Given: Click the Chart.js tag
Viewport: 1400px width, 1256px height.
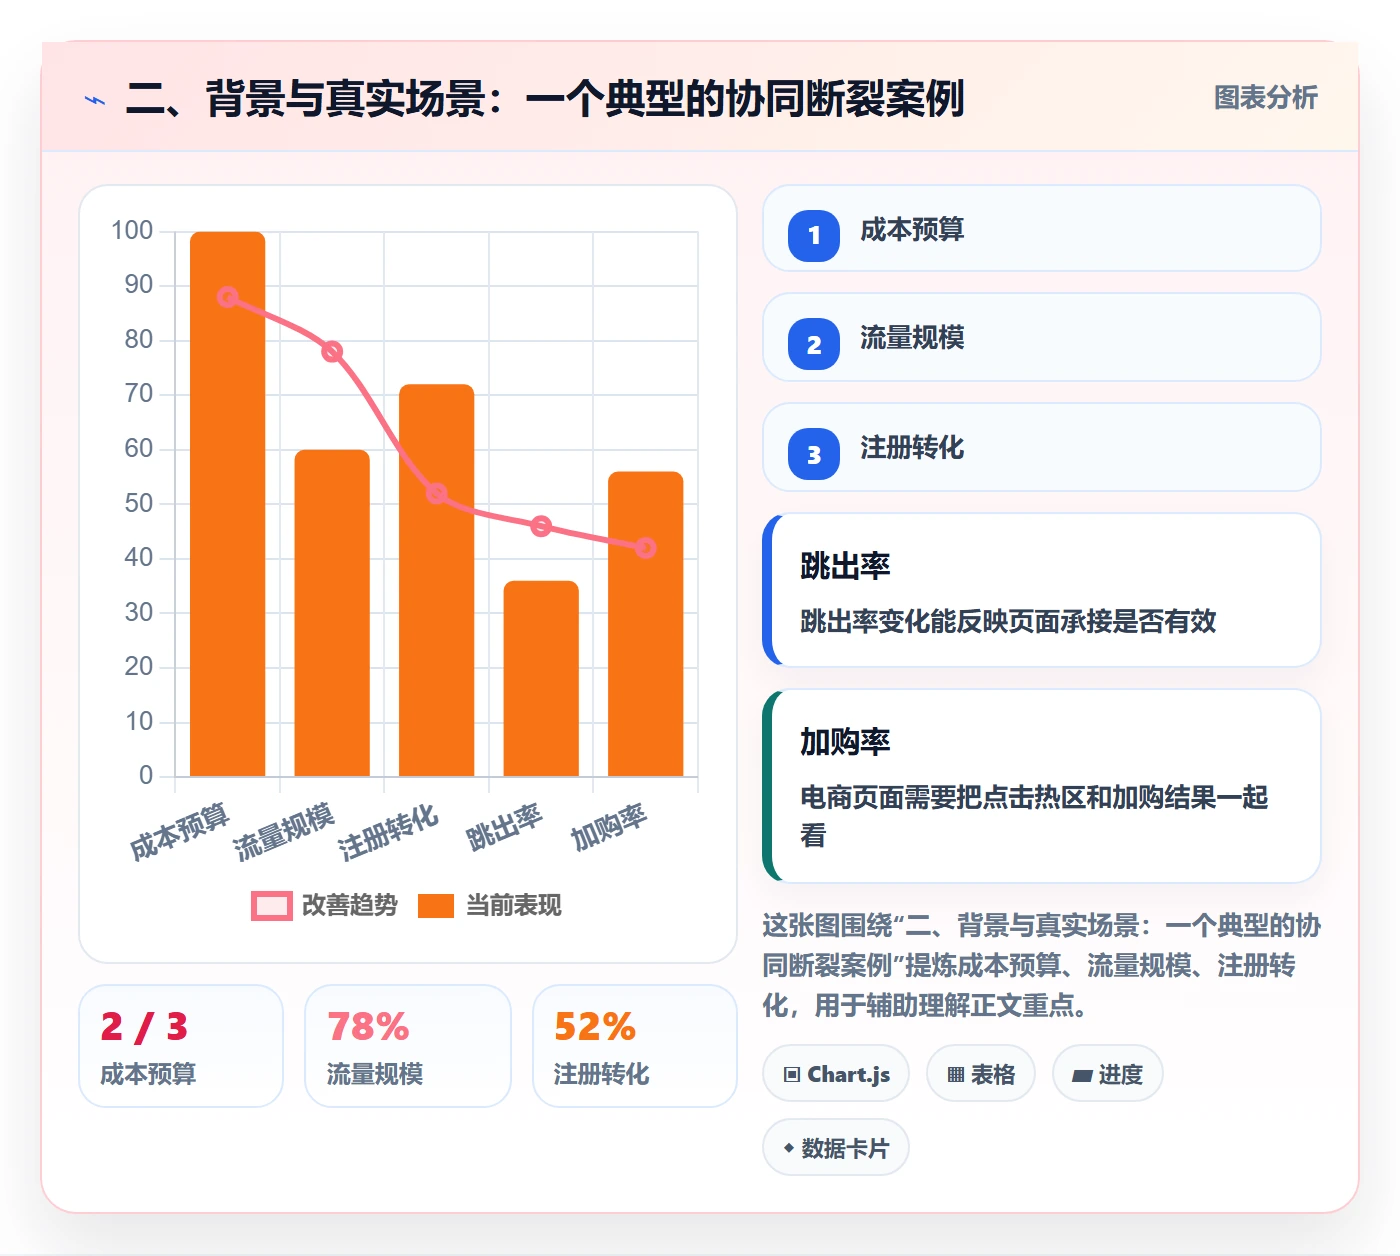Looking at the screenshot, I should (x=836, y=1074).
